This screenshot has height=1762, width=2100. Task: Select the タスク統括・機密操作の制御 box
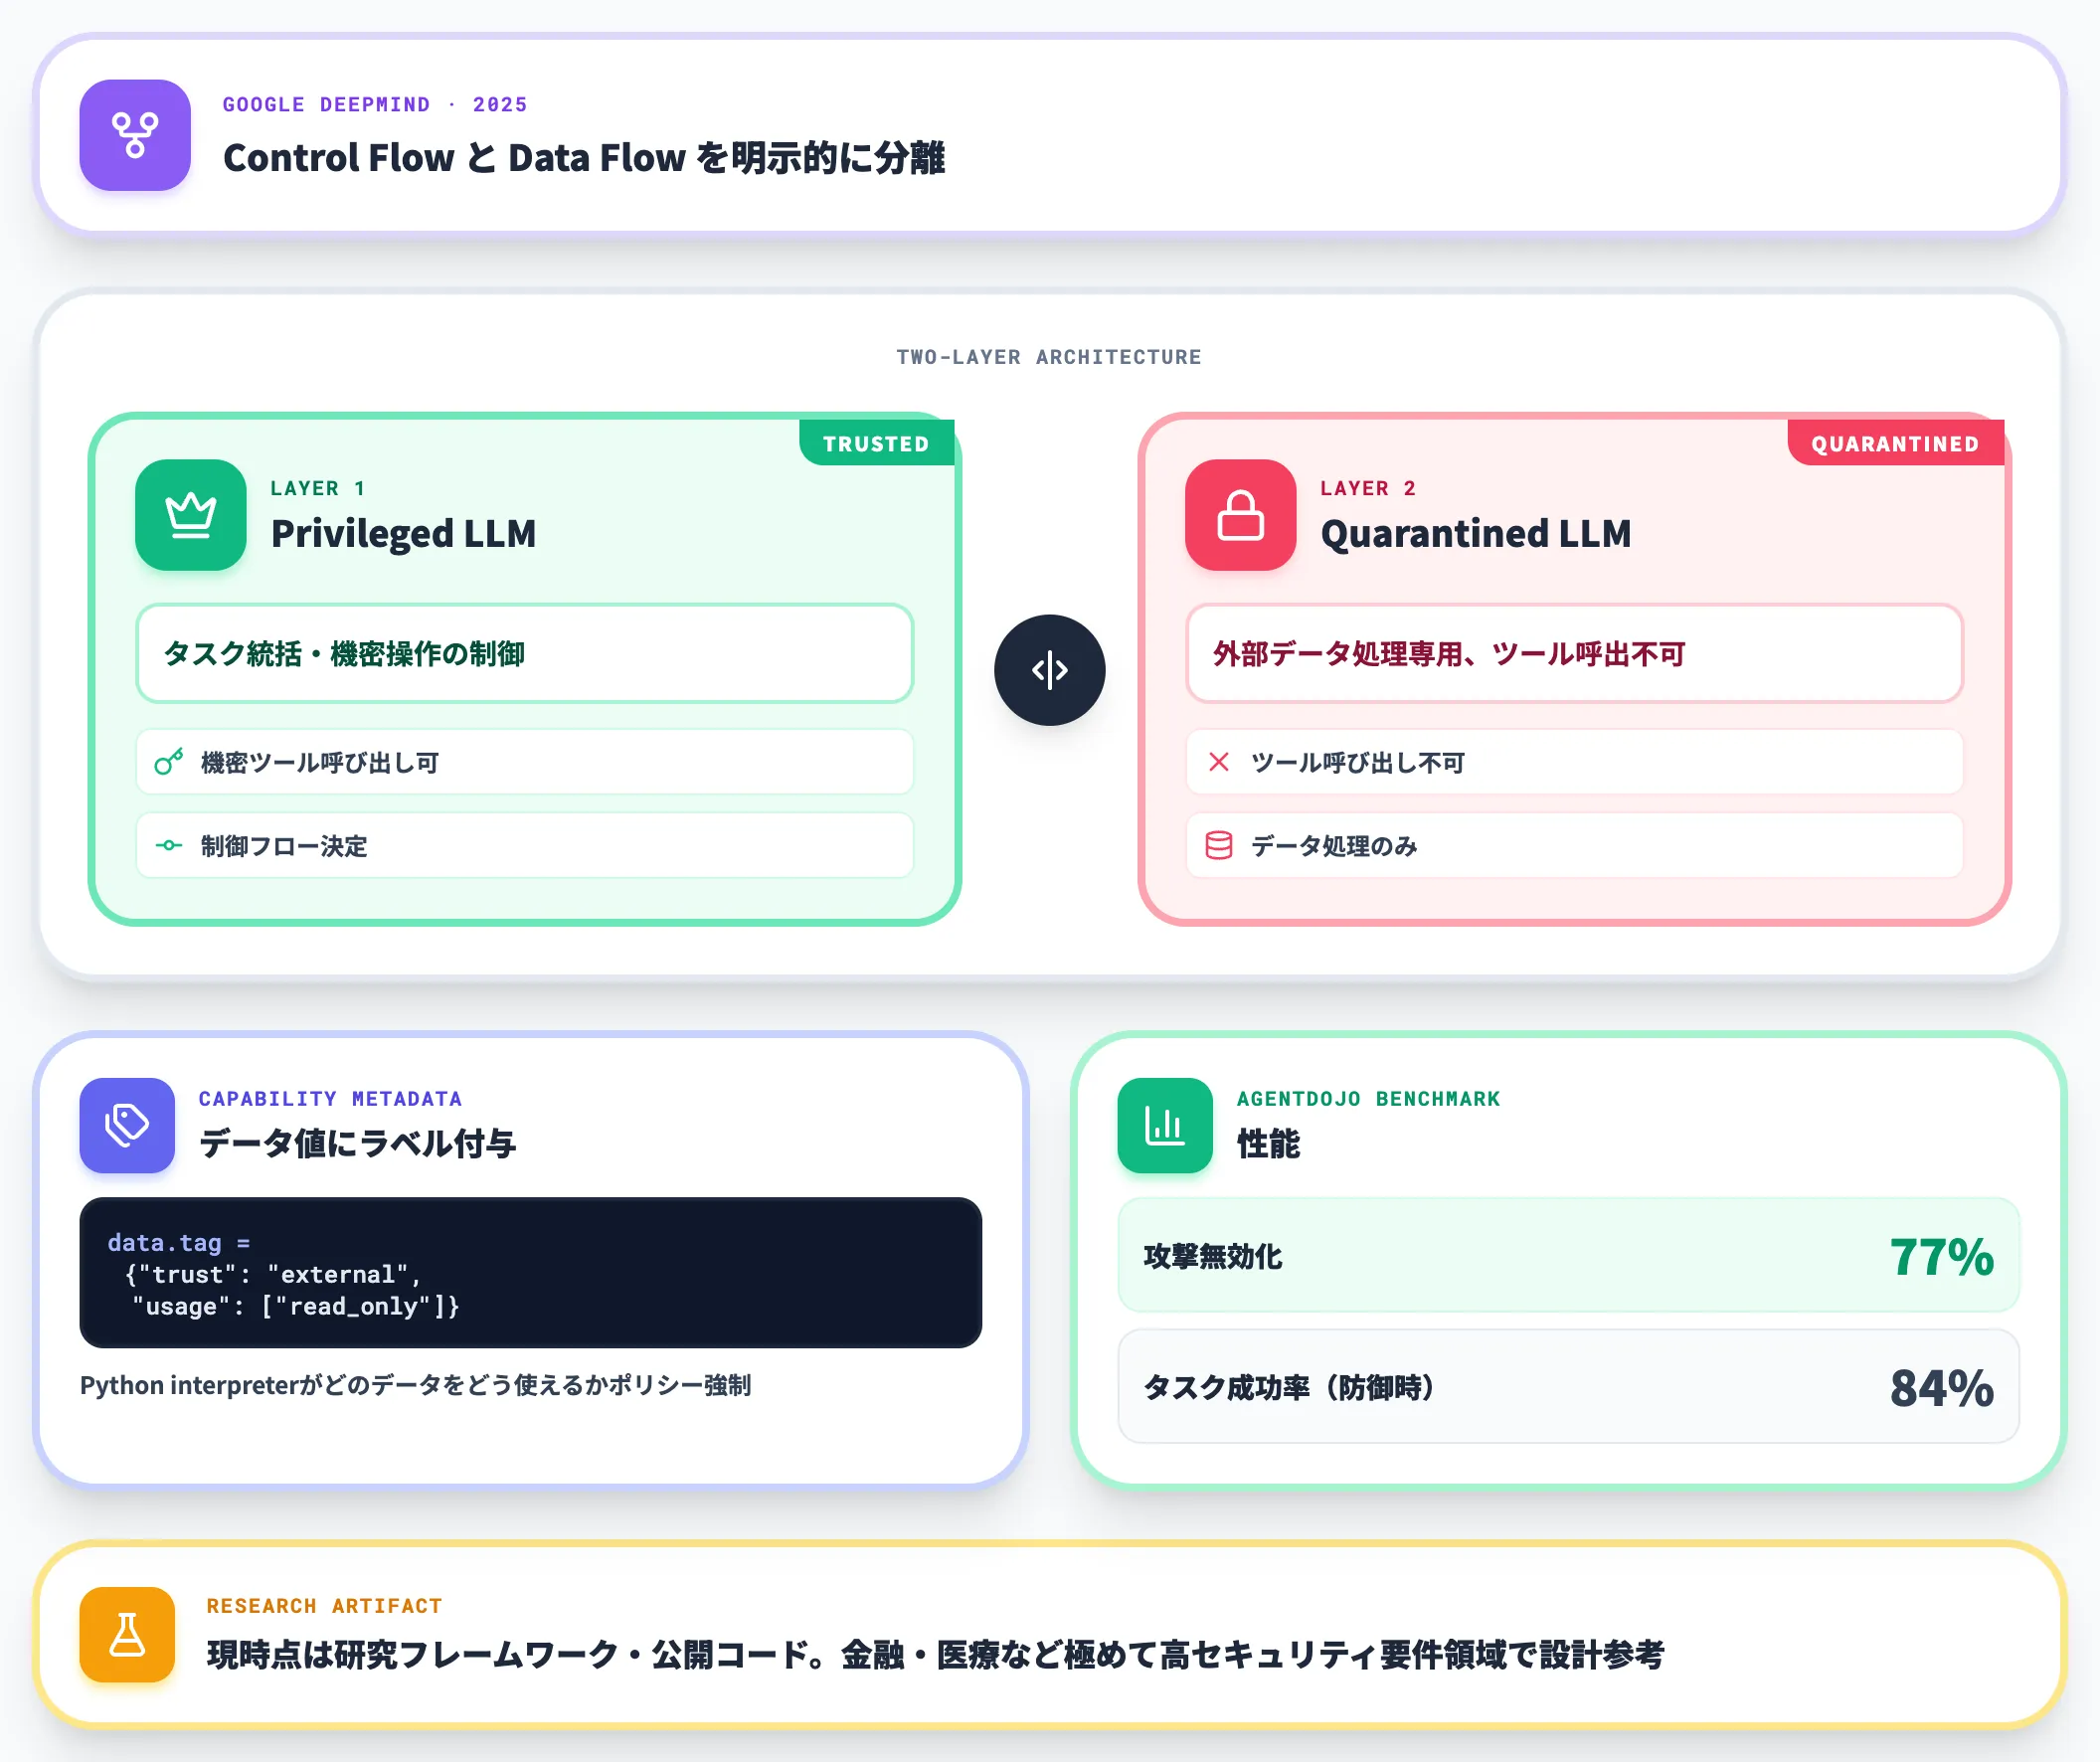(525, 653)
